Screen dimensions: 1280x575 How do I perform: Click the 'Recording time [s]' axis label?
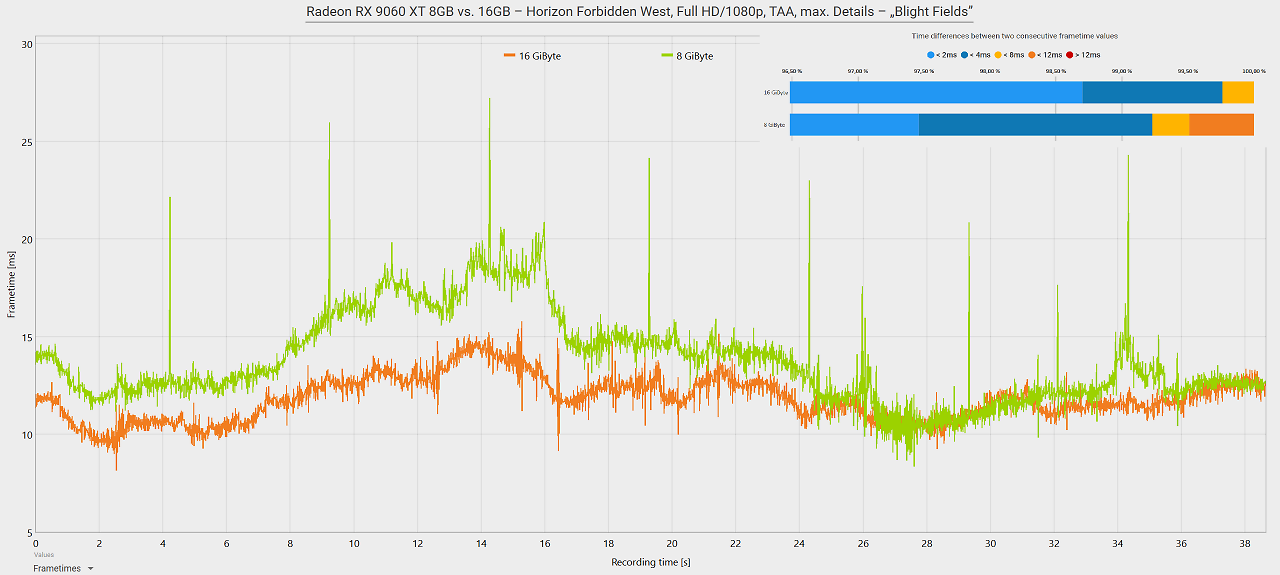[651, 562]
